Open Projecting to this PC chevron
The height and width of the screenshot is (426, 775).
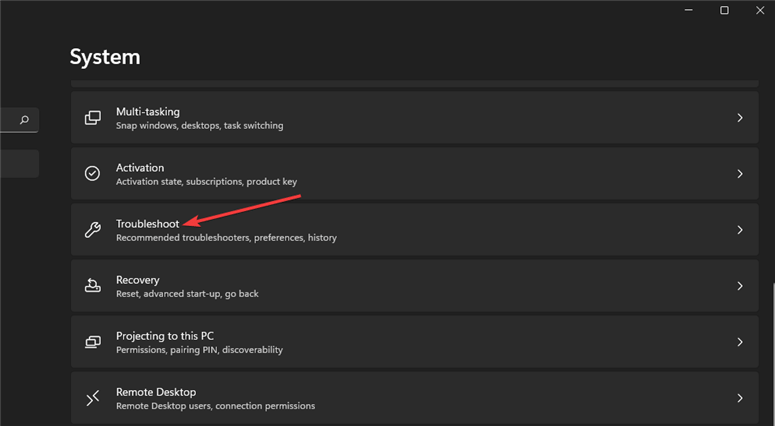click(x=740, y=342)
